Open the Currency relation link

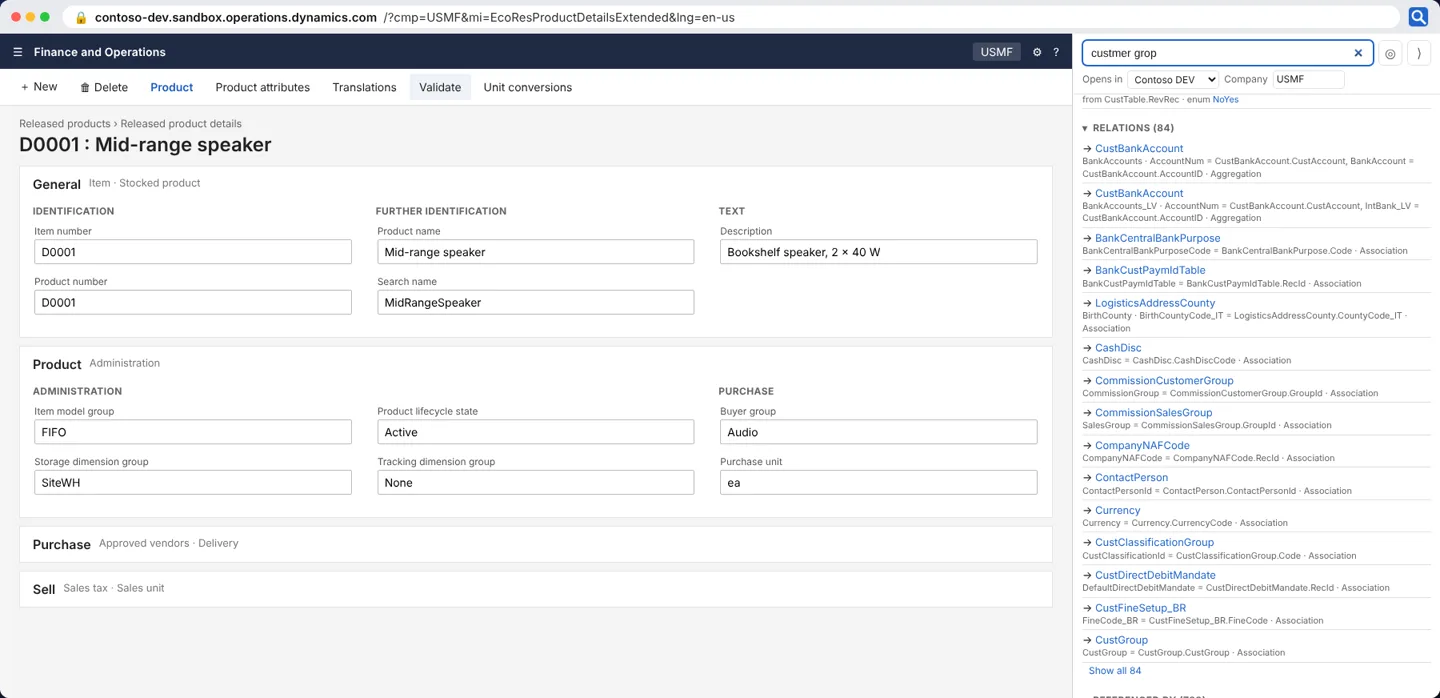[x=1118, y=510]
